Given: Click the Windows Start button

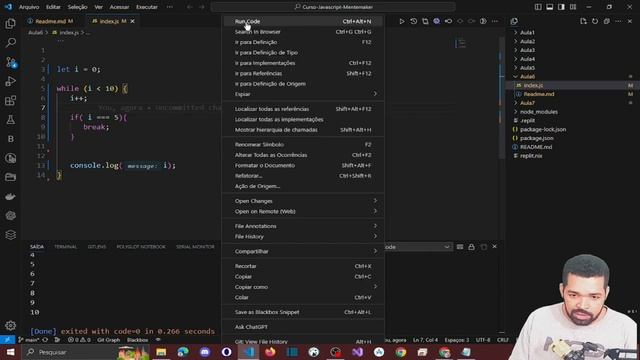Looking at the screenshot, I should pos(10,352).
